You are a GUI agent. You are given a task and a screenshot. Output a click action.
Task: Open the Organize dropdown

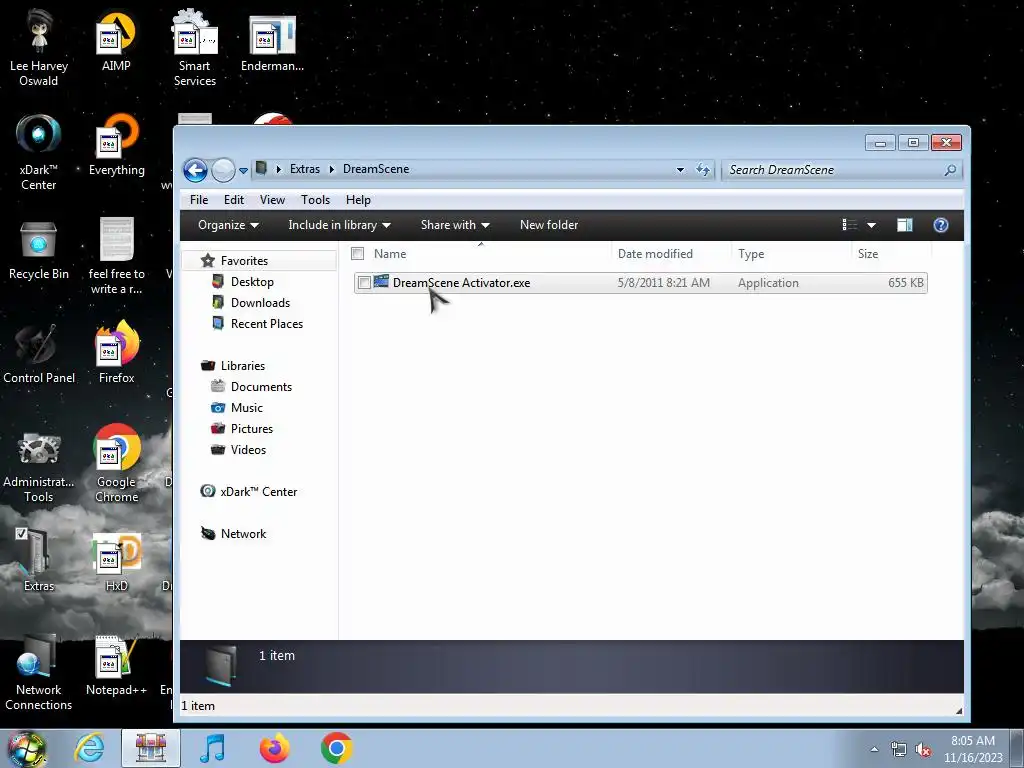tap(229, 225)
